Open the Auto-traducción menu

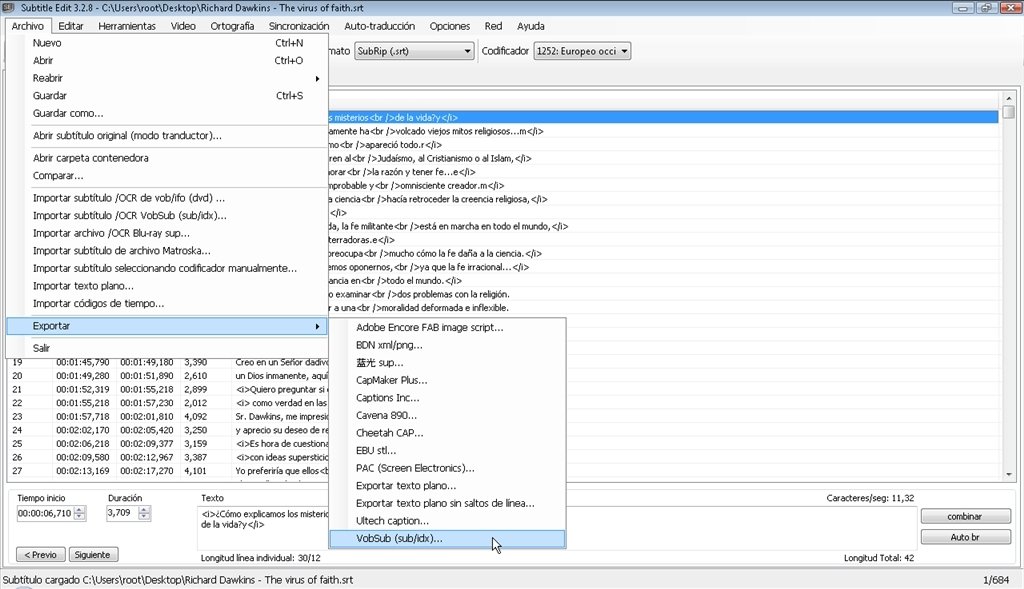[x=379, y=26]
